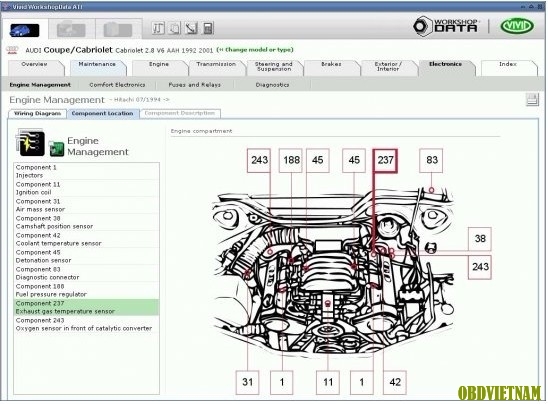Select Component 45 Detonation sensor
548x404 pixels.
86,256
